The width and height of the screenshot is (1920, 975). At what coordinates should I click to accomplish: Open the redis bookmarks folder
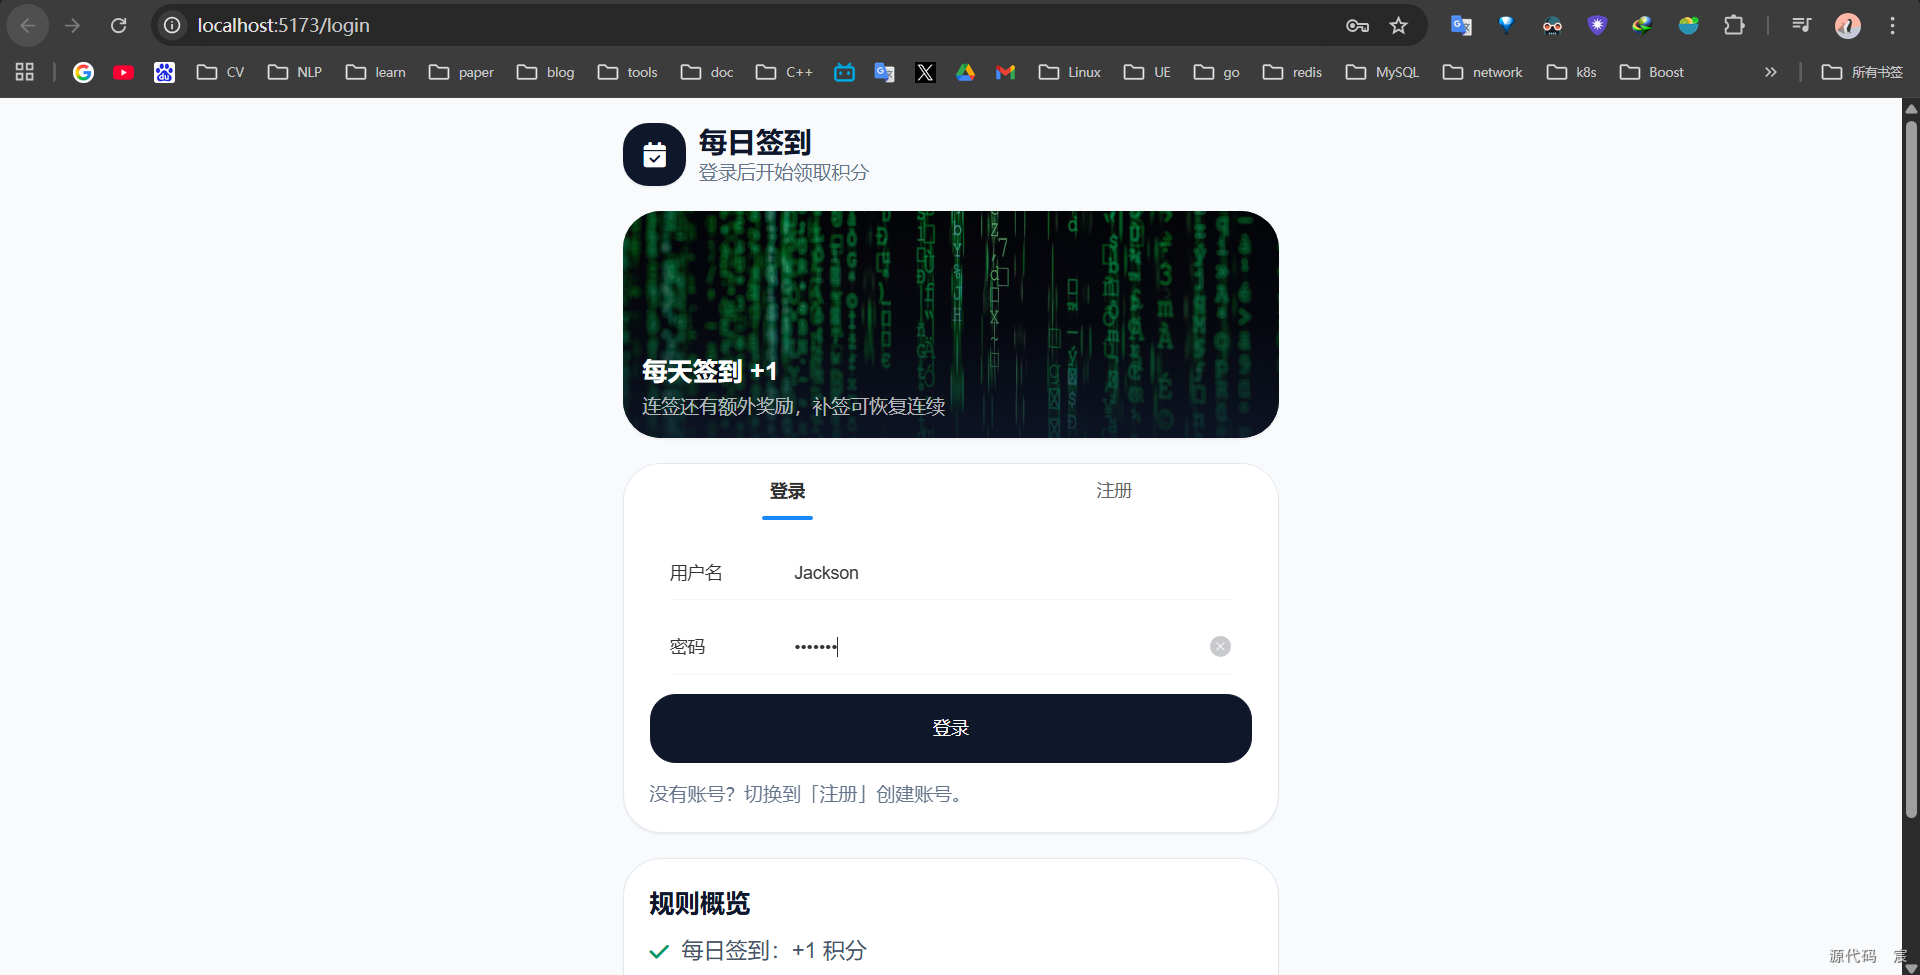pos(1292,72)
